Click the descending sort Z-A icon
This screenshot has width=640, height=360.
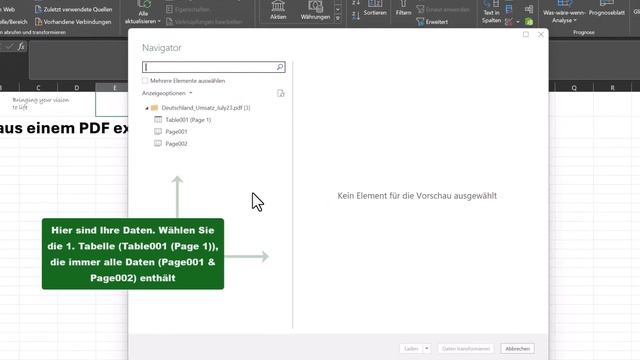pyautogui.click(x=356, y=16)
